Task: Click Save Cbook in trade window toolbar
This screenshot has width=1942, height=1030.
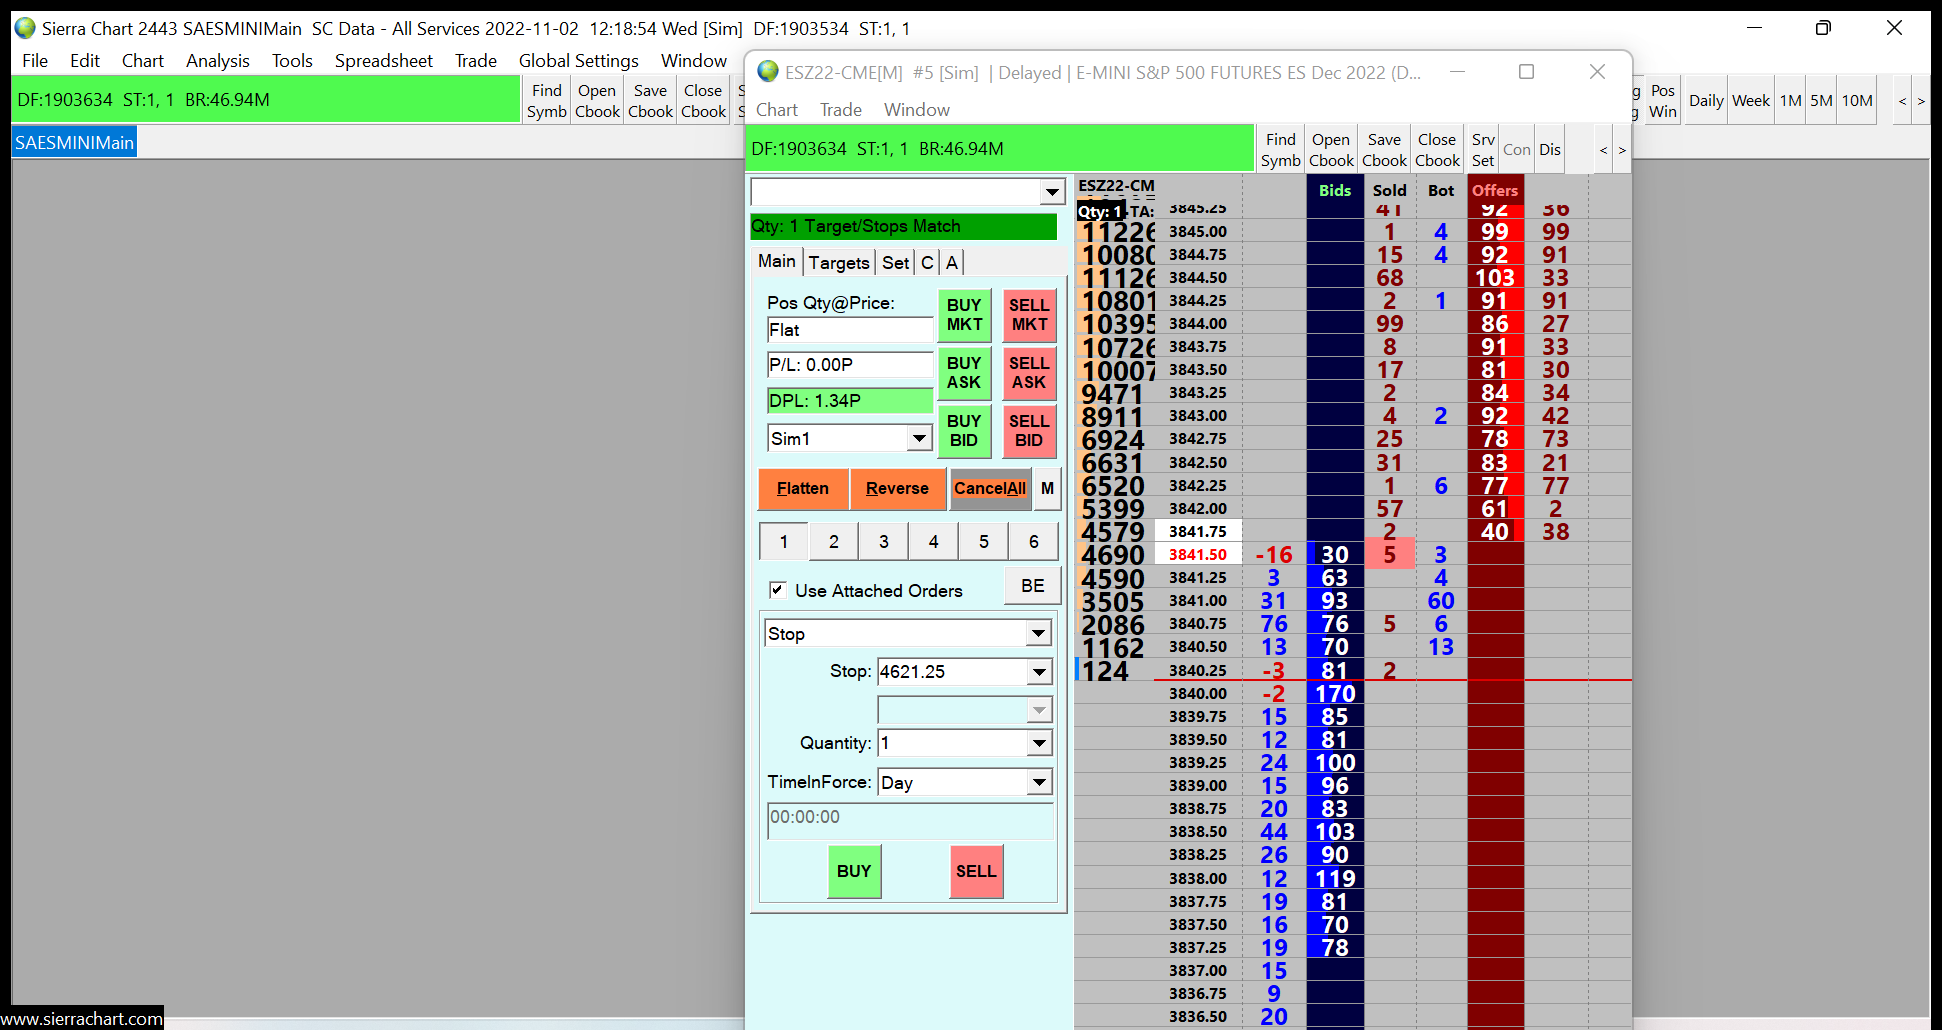Action: point(1384,150)
